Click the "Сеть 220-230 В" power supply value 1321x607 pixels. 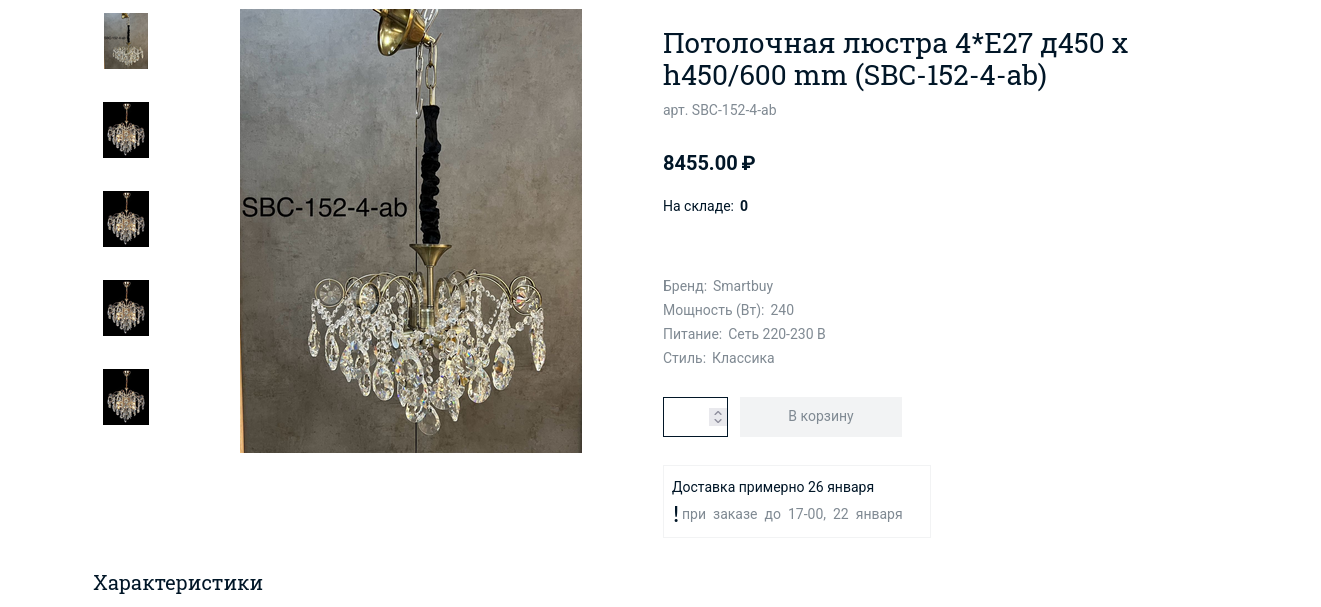(x=777, y=334)
